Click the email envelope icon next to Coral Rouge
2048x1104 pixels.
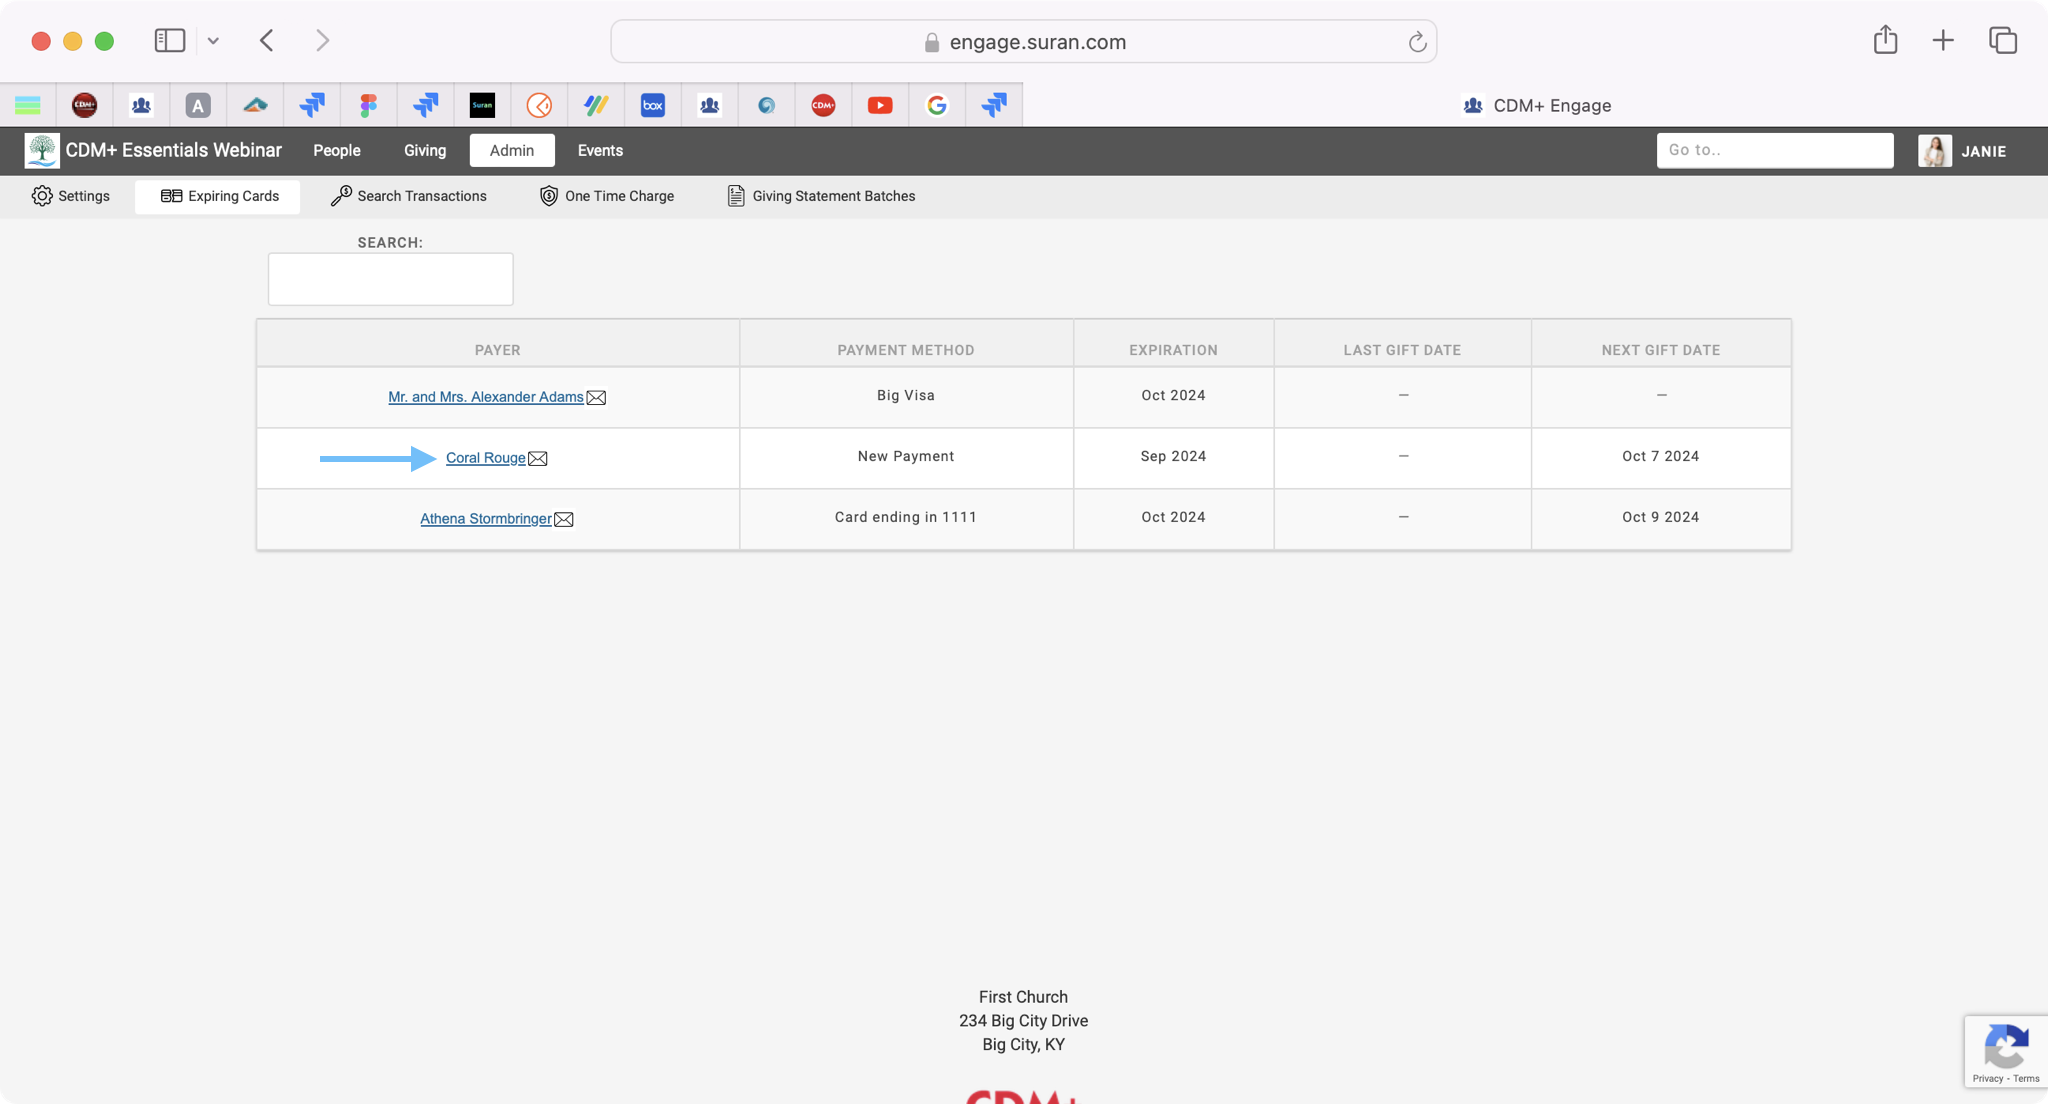click(538, 459)
